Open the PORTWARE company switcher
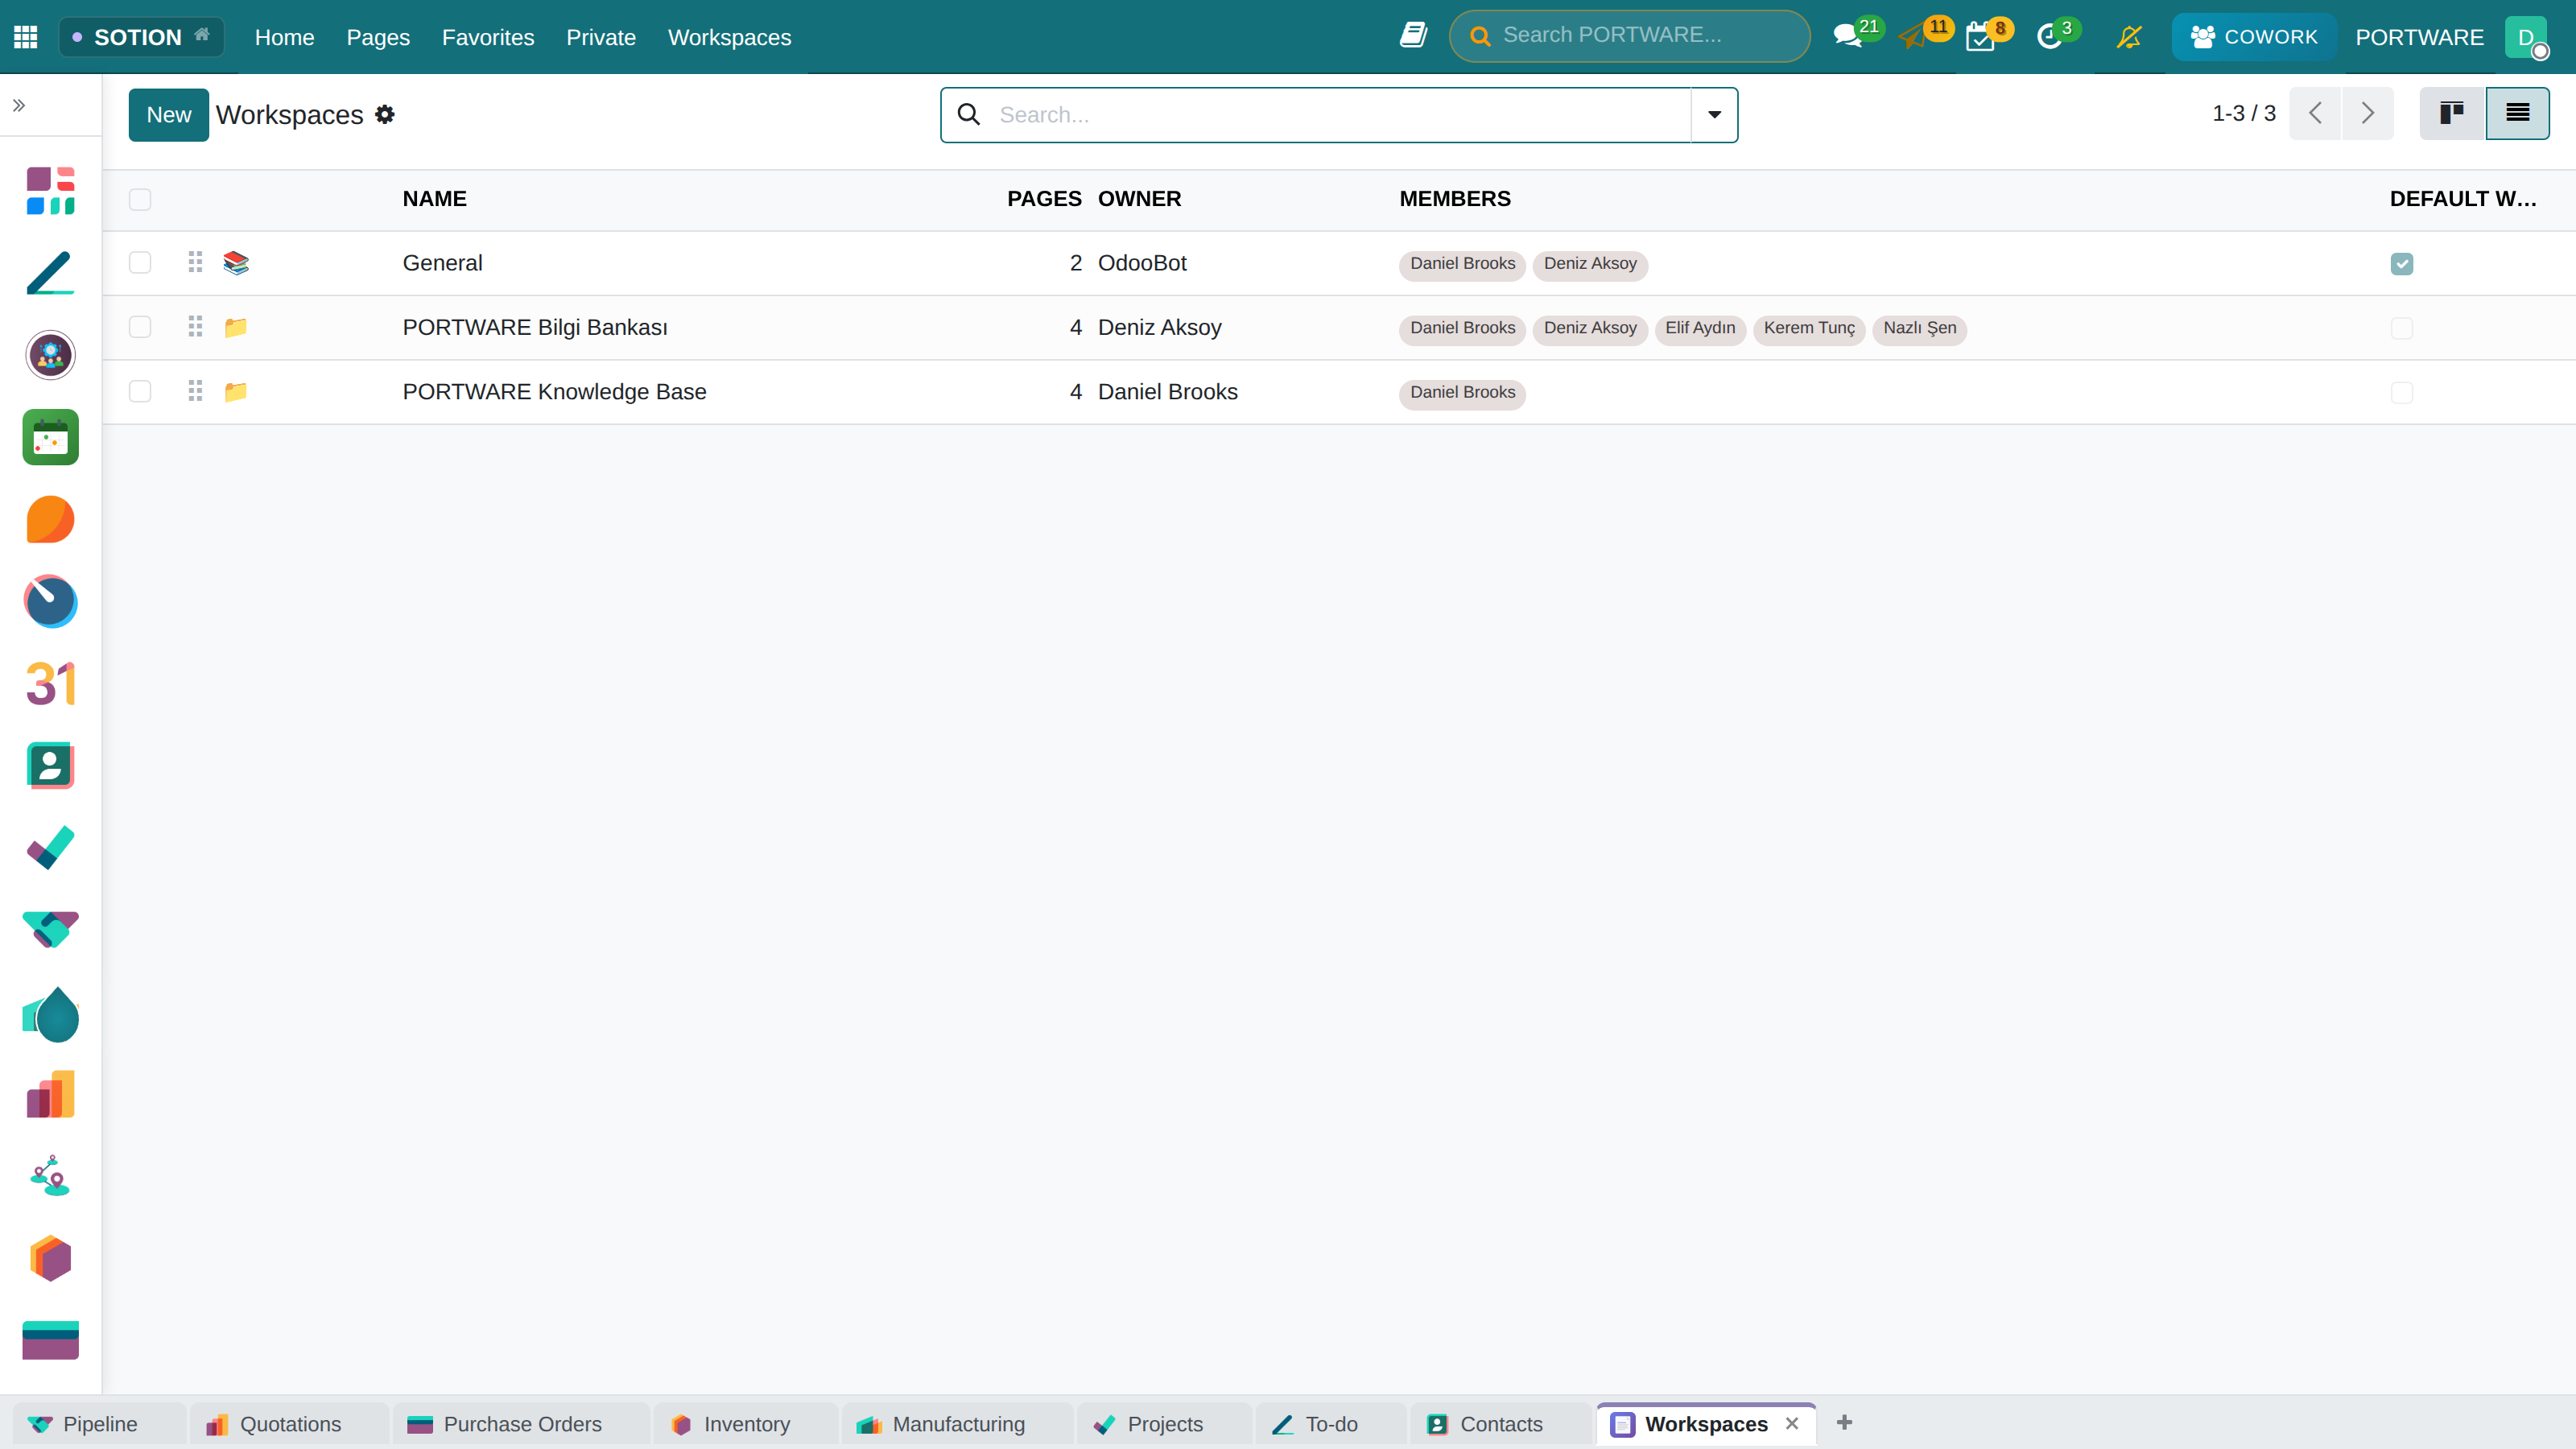 pyautogui.click(x=2419, y=37)
